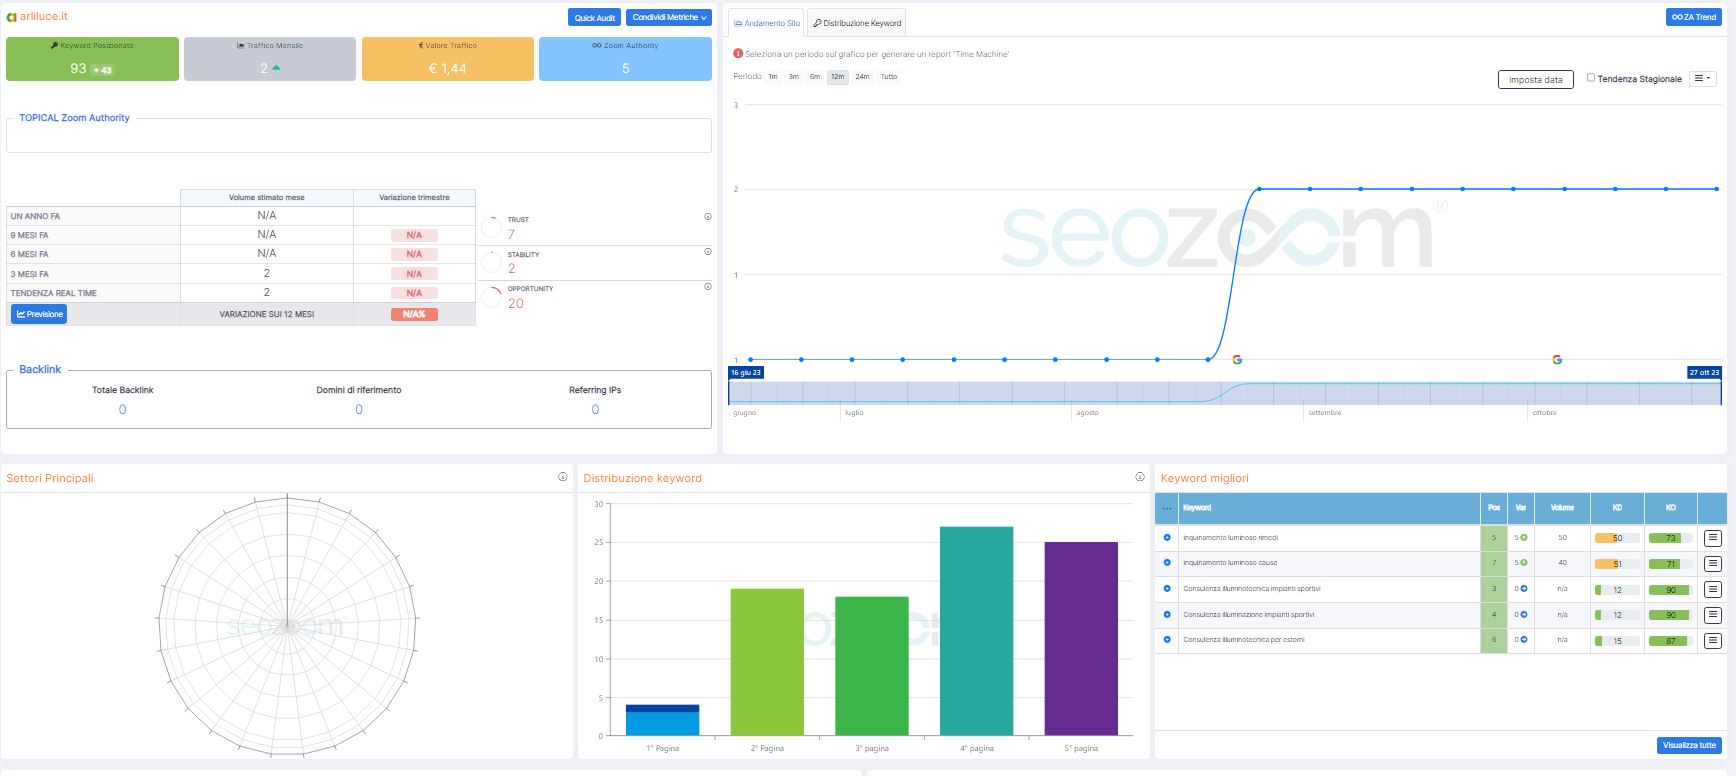Select the 3m period option
Screen dimensions: 1736x776
pyautogui.click(x=793, y=77)
